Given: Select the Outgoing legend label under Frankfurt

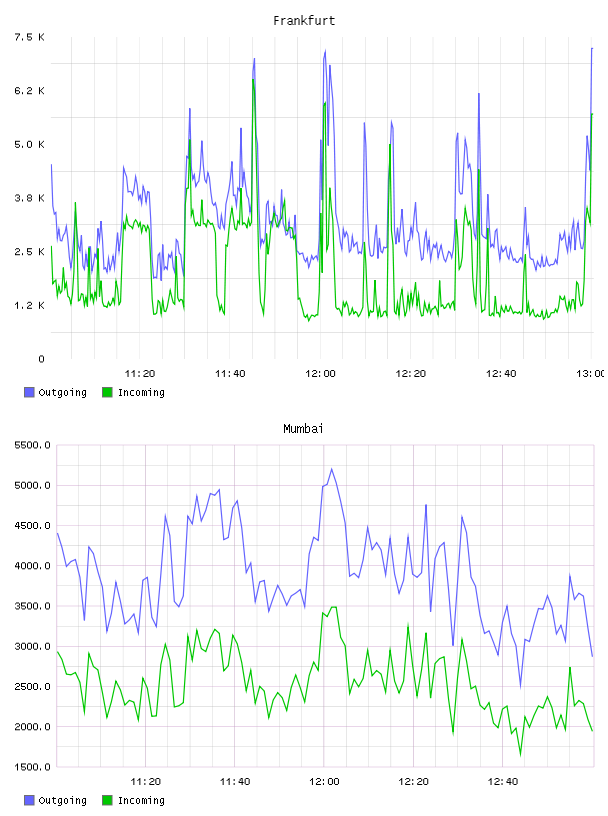Looking at the screenshot, I should pos(62,392).
